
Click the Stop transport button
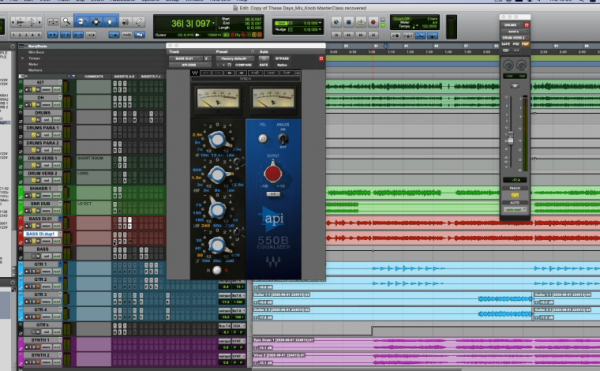click(348, 23)
